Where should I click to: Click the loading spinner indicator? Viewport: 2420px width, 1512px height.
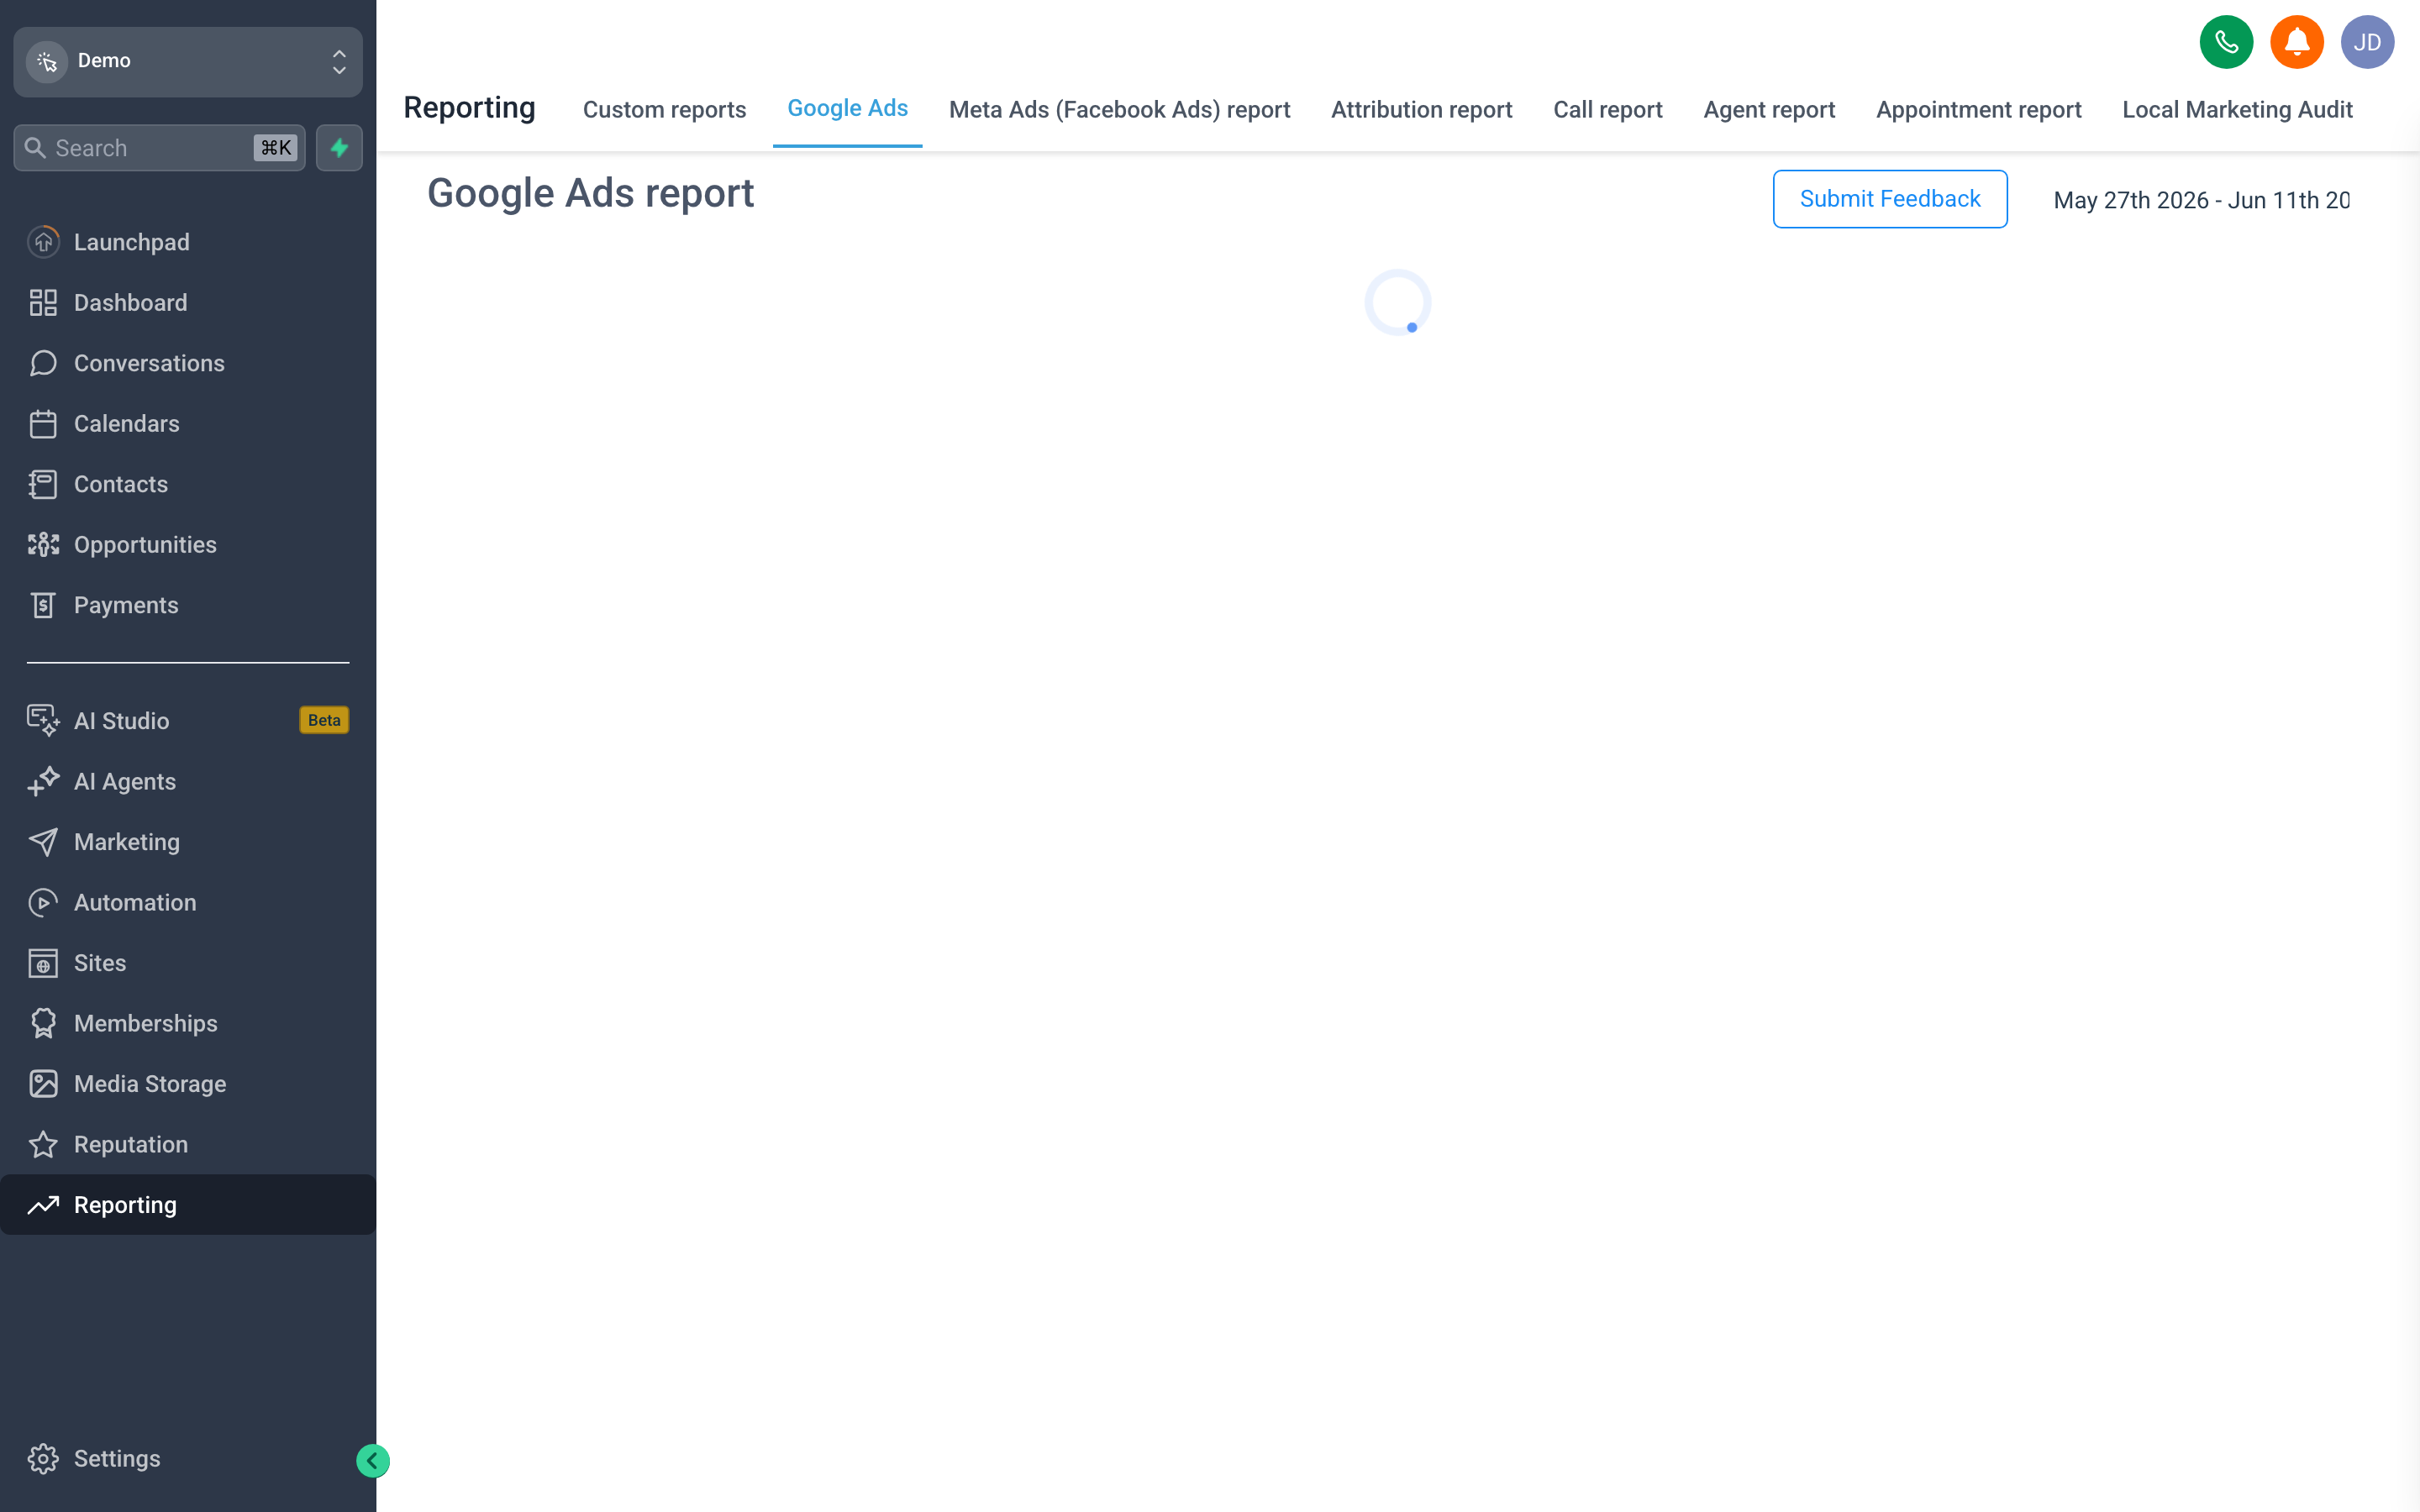1397,302
